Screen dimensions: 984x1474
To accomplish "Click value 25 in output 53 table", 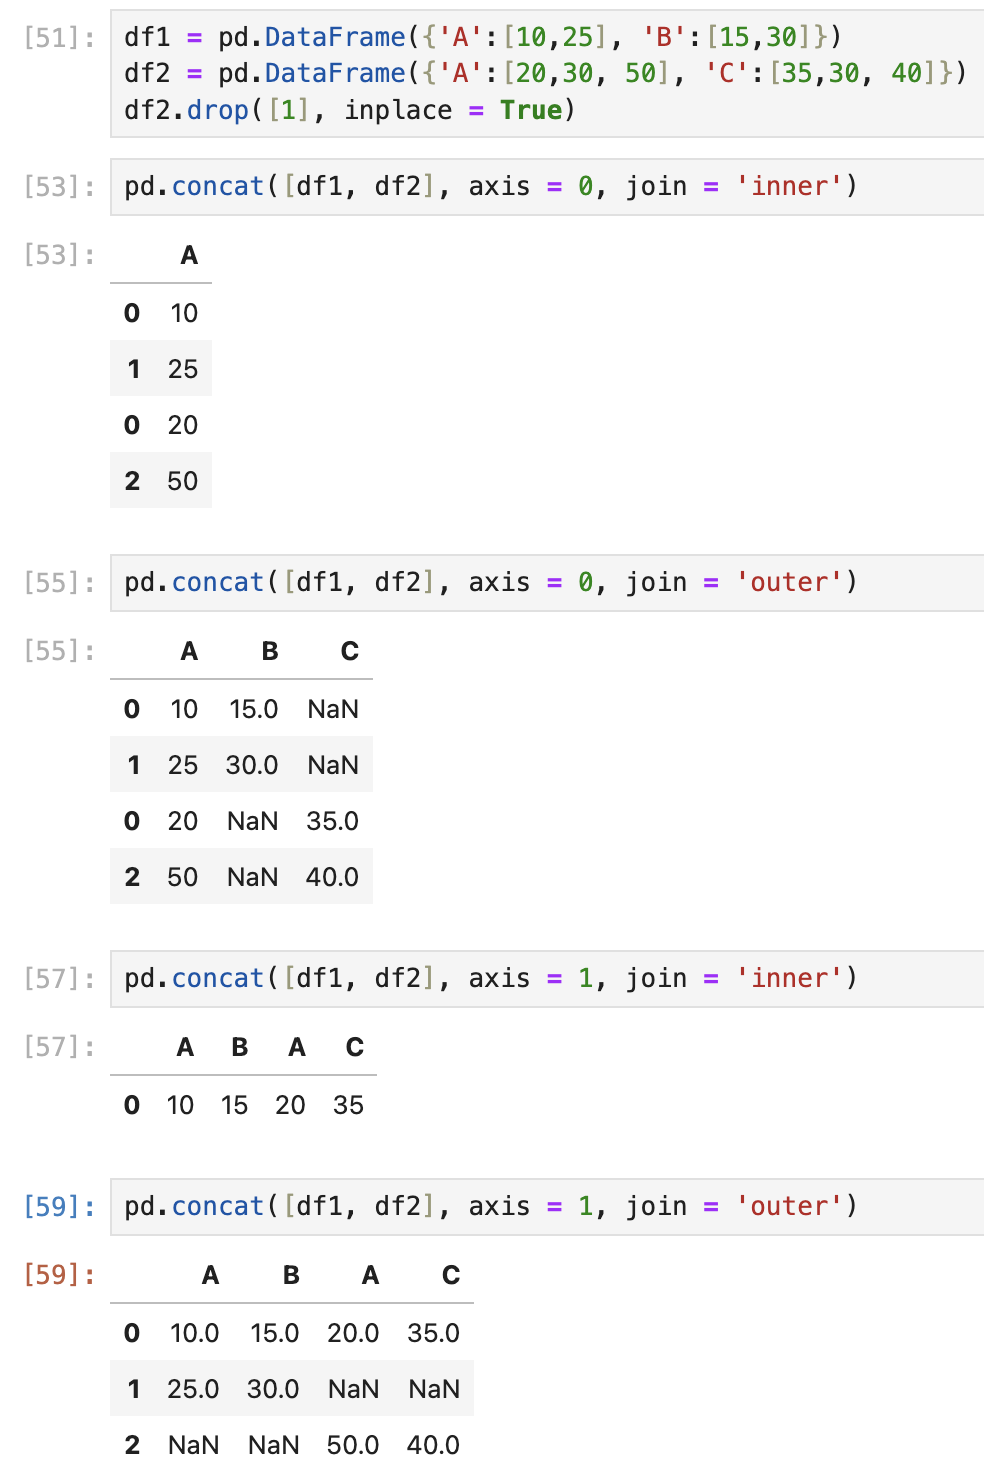I will [183, 369].
